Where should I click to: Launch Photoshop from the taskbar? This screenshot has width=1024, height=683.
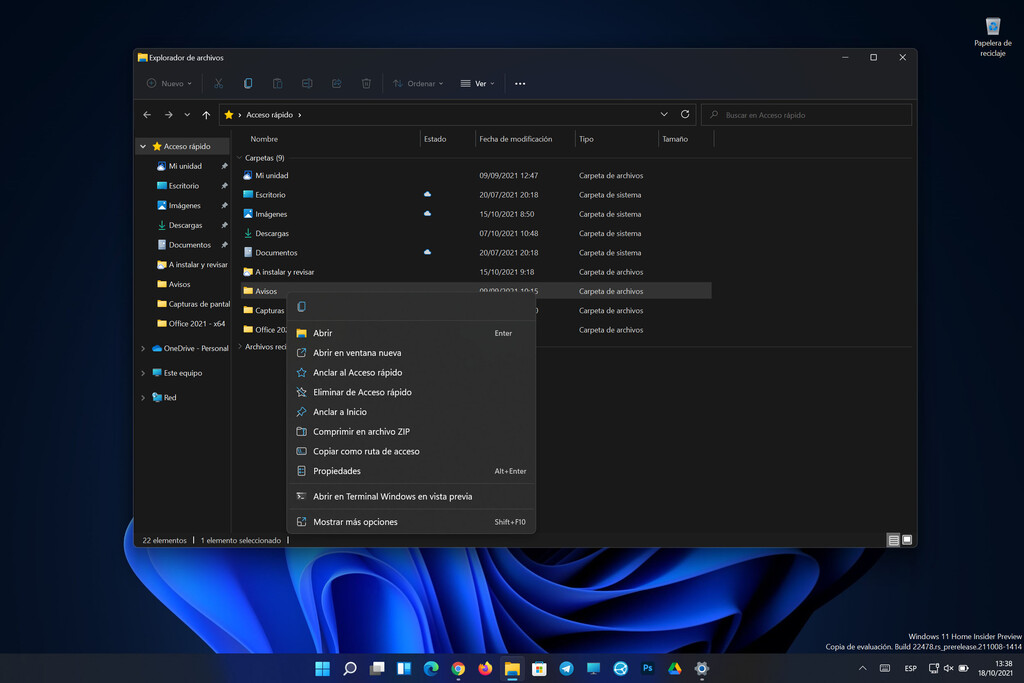648,669
